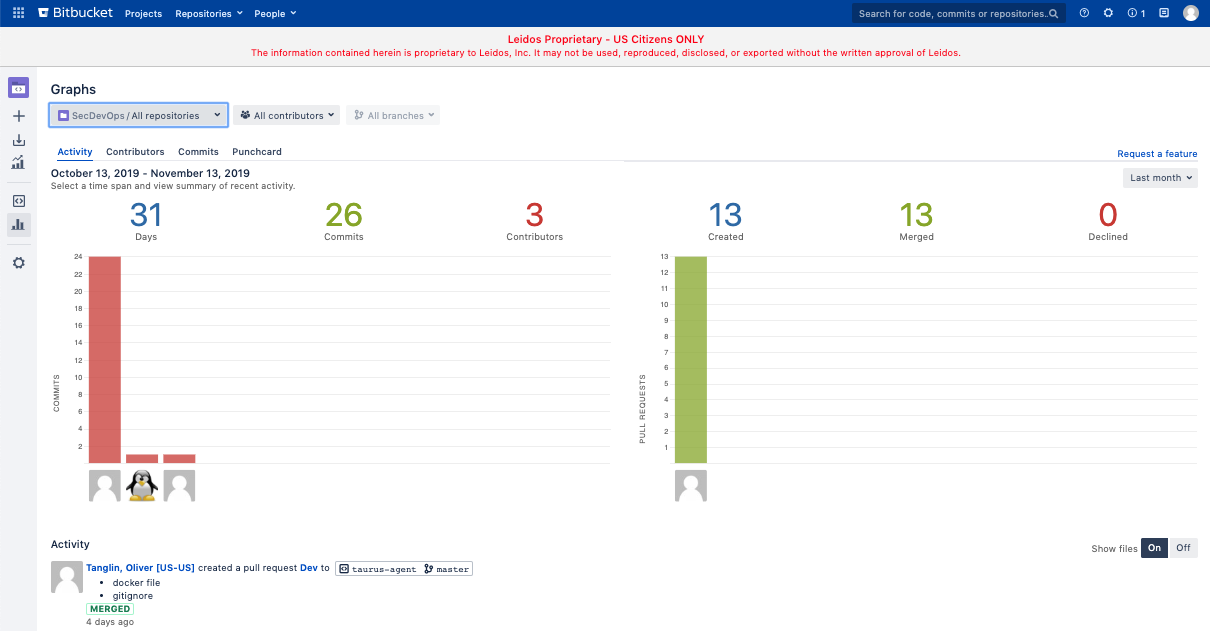Click the taurus-agent repository badge
The width and height of the screenshot is (1210, 631).
click(x=376, y=569)
